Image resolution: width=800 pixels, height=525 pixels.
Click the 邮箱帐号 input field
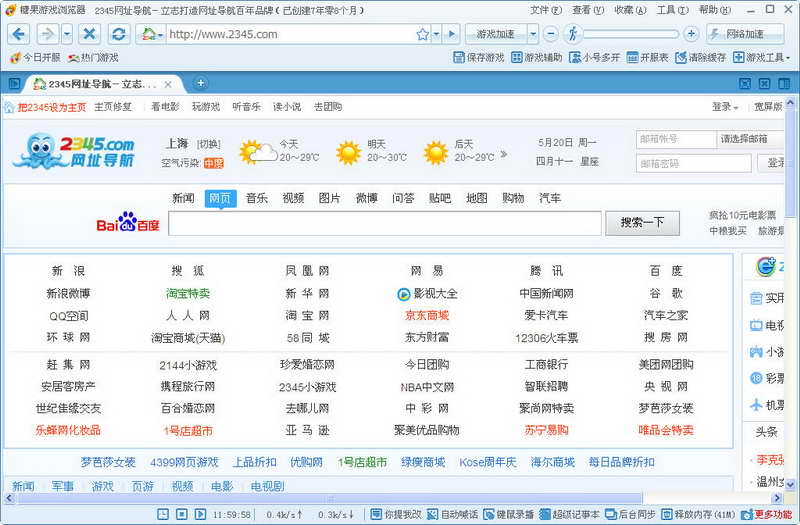(x=676, y=139)
